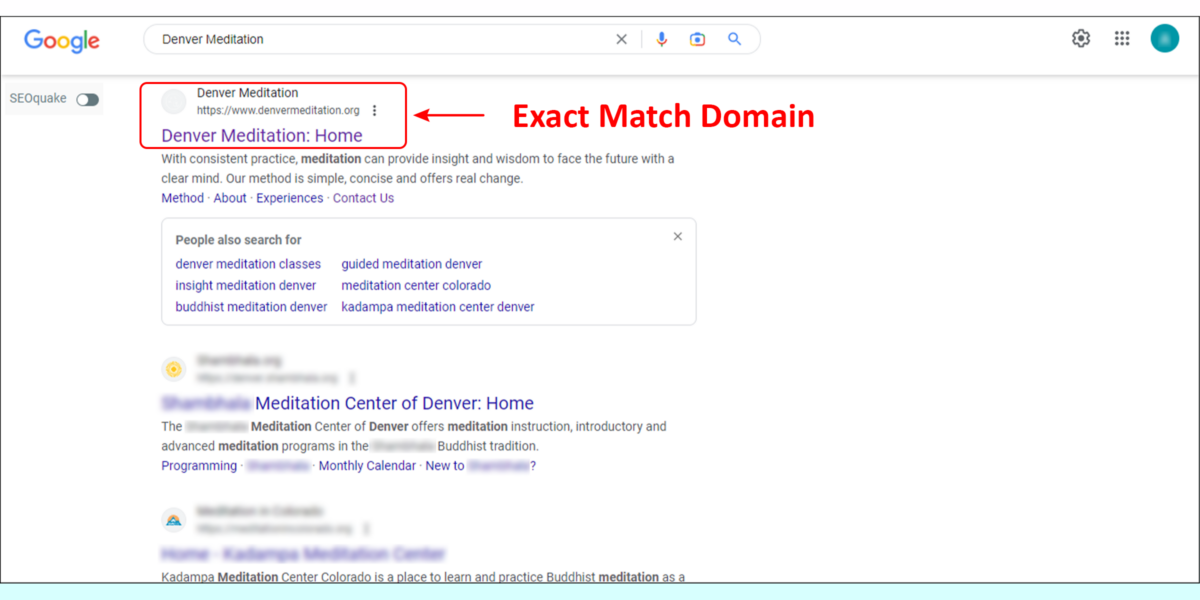Screen dimensions: 1200x600
Task: Visit the "Contact Us" sitelink
Action: (x=363, y=197)
